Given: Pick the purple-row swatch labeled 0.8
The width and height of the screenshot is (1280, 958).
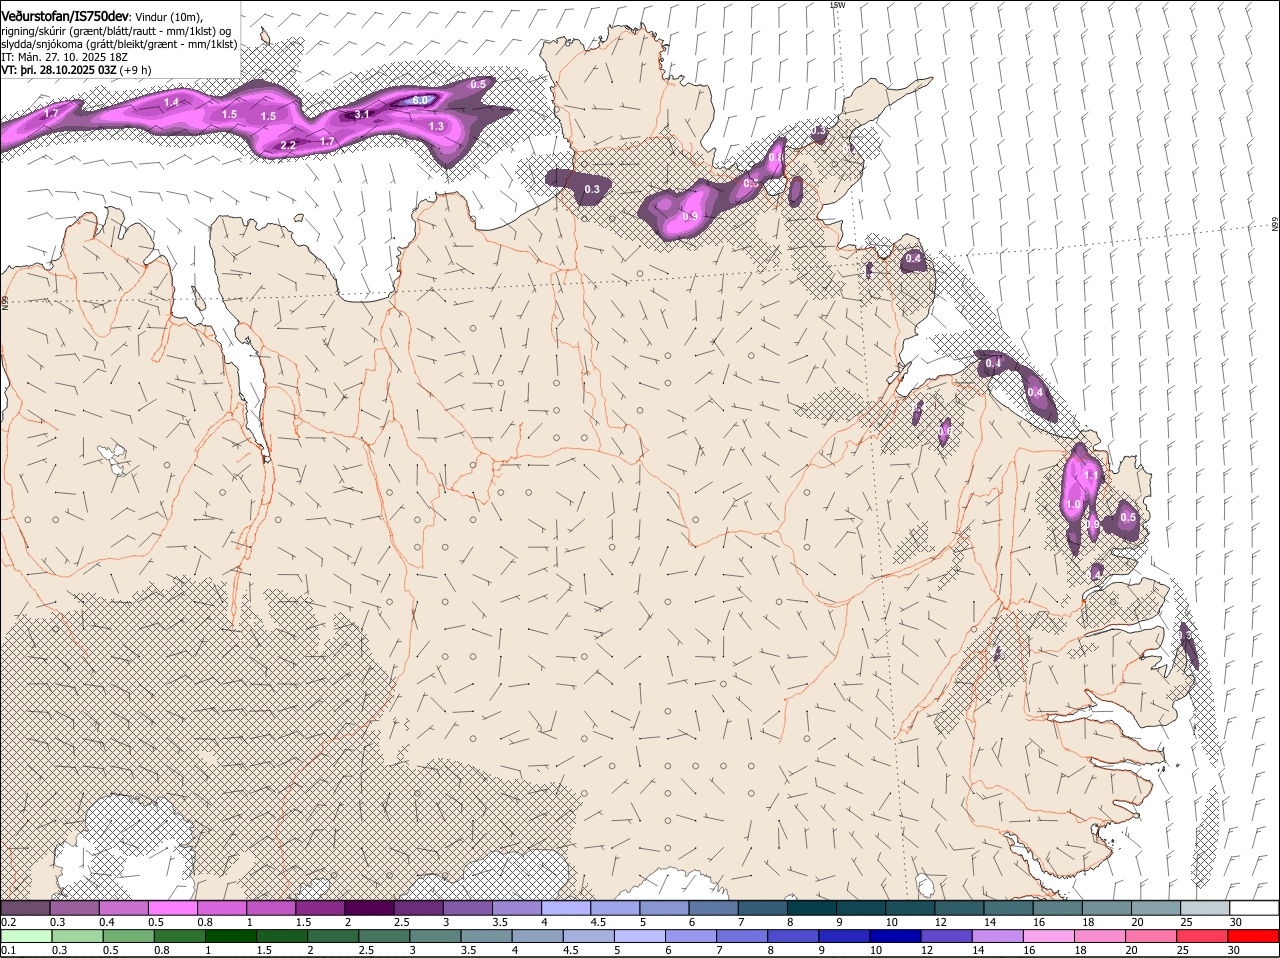Looking at the screenshot, I should coord(221,908).
